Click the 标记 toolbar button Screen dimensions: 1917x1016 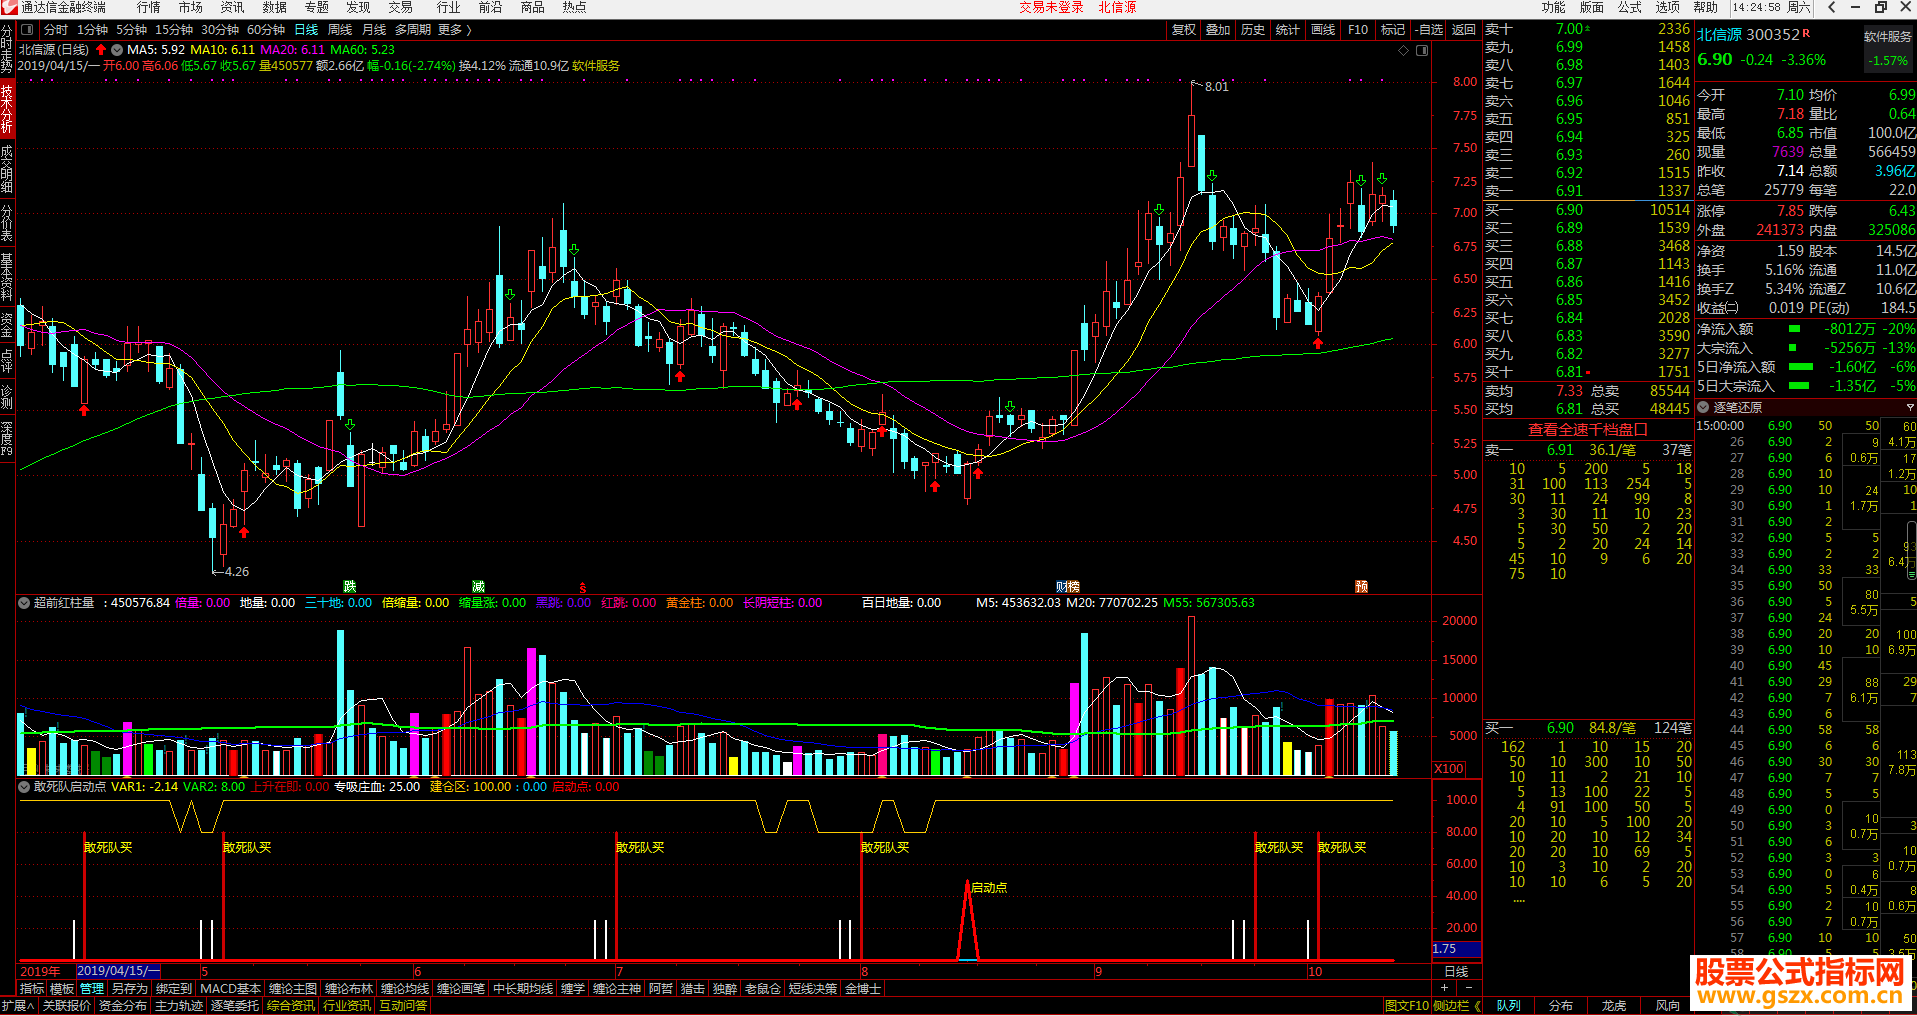(x=1393, y=30)
